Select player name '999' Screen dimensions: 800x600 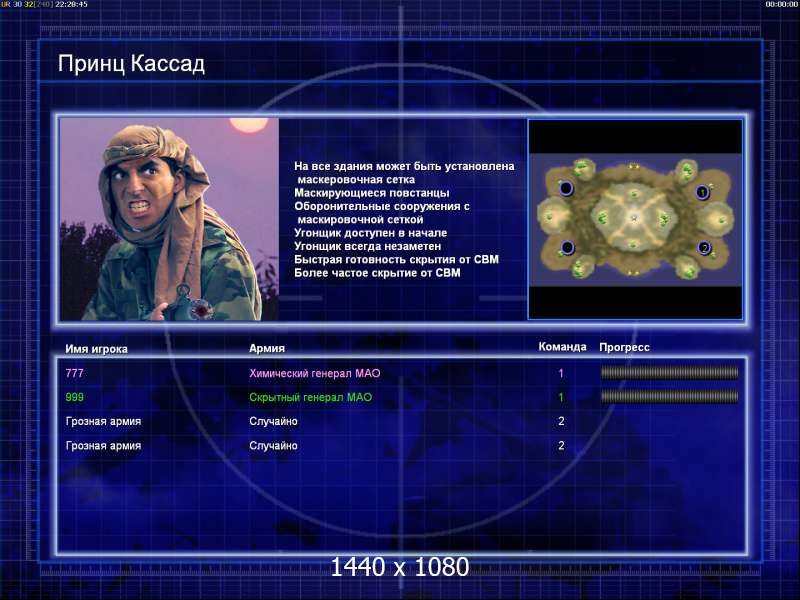[74, 397]
